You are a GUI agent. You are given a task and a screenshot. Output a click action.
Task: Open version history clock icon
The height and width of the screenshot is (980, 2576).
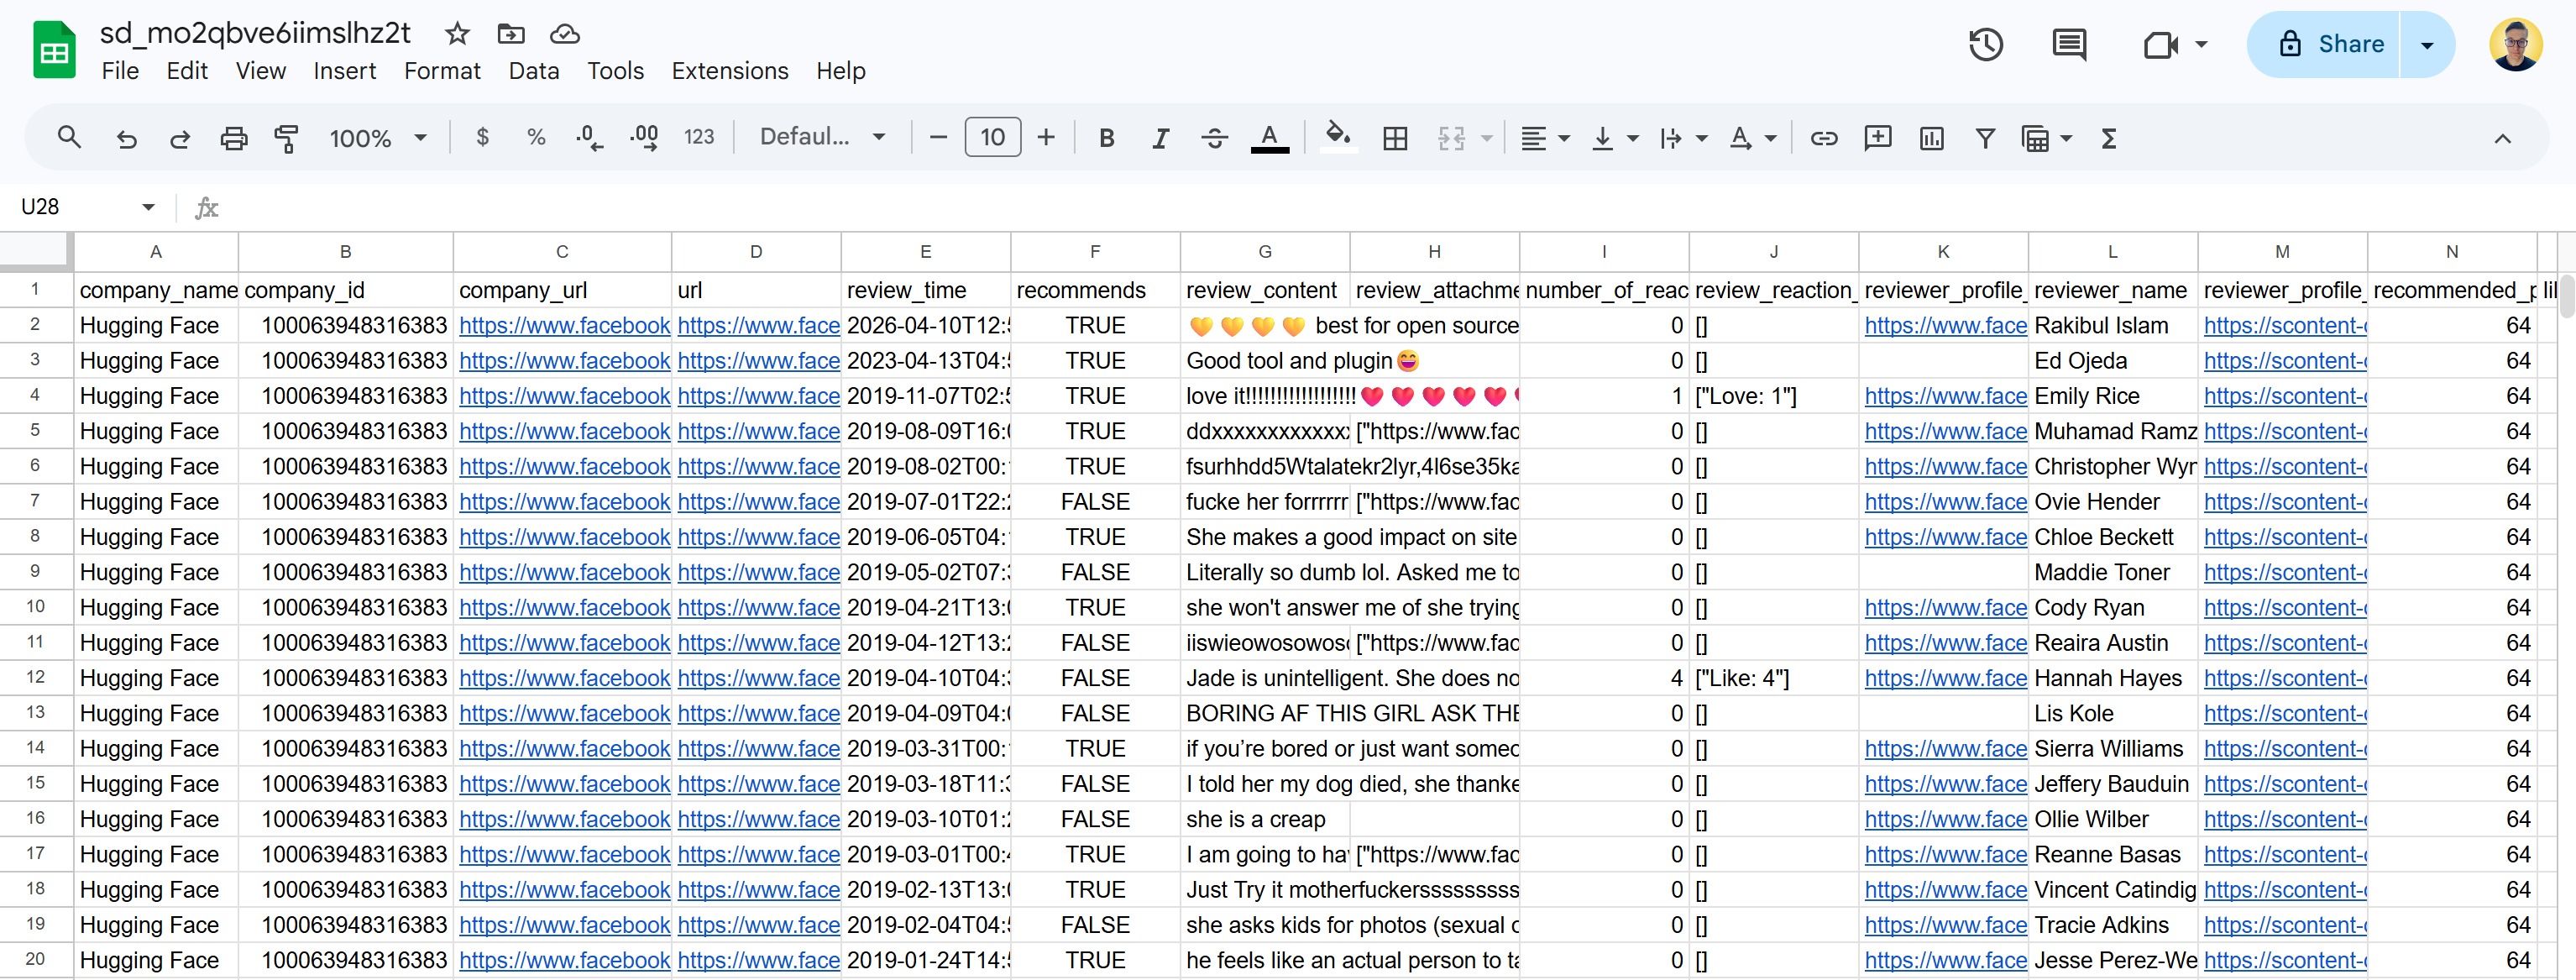(x=1985, y=44)
